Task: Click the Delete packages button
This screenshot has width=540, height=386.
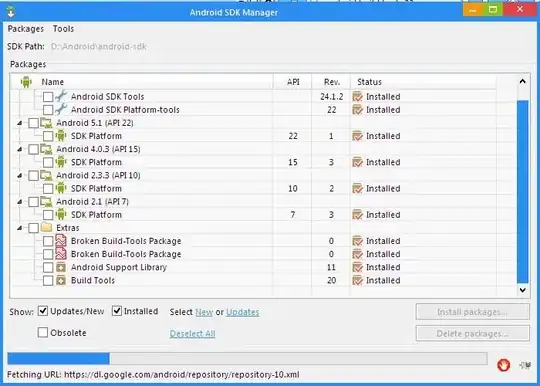Action: pos(472,333)
